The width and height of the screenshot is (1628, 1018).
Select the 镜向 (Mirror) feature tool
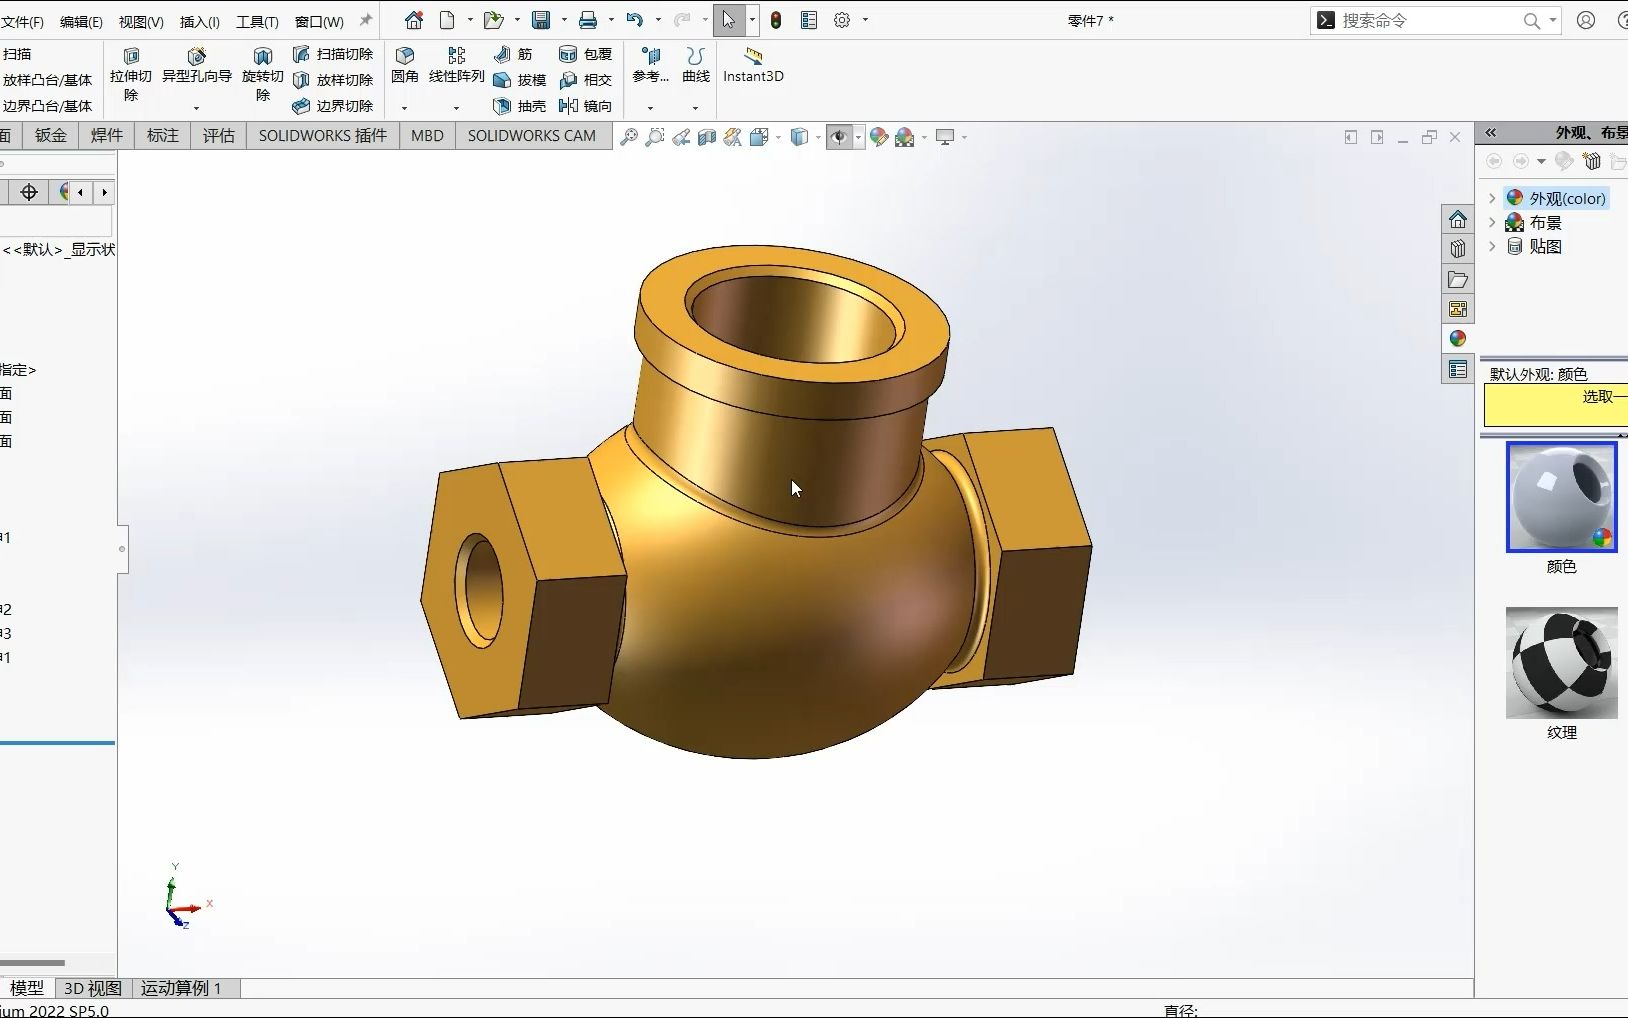pos(587,106)
